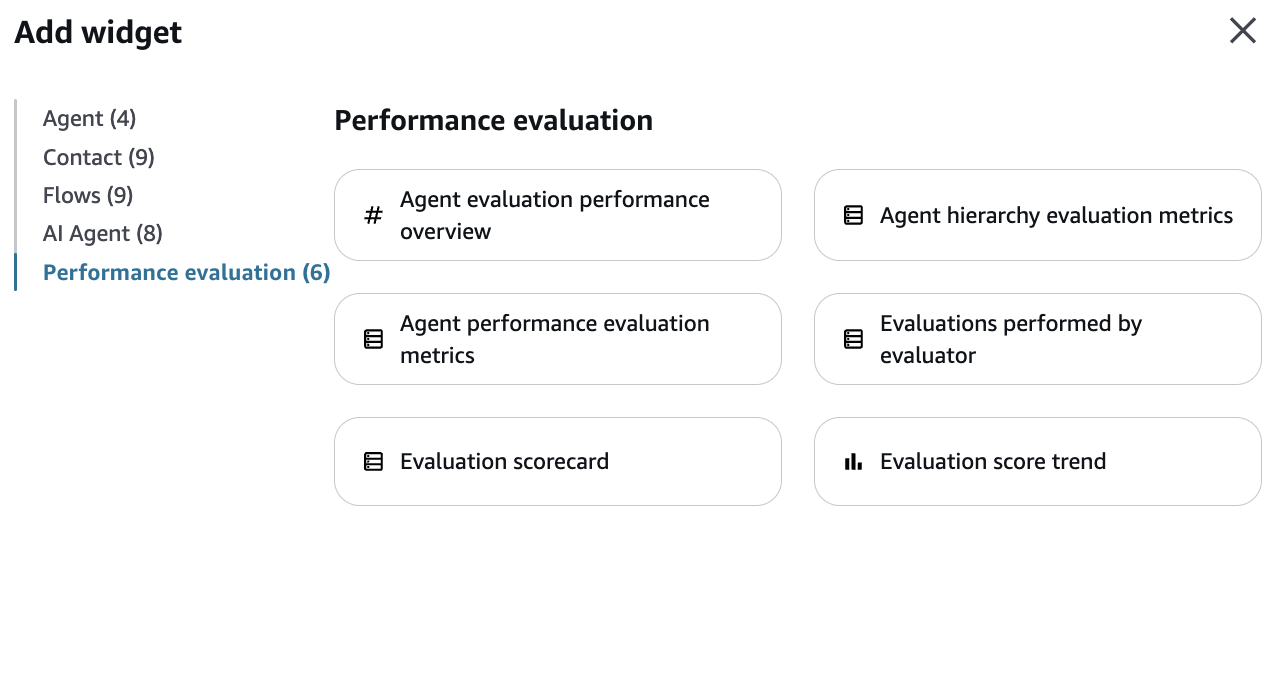The width and height of the screenshot is (1288, 686).
Task: Select the Agent (4) category
Action: pyautogui.click(x=89, y=118)
